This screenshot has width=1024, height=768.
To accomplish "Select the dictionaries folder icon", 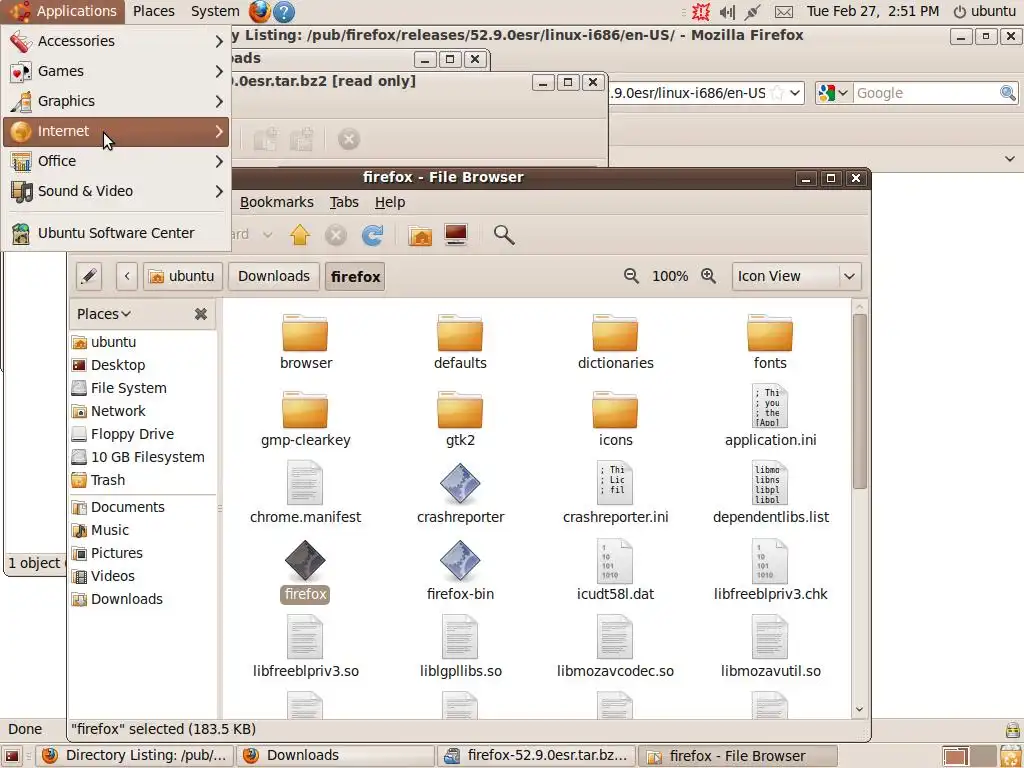I will [x=615, y=332].
